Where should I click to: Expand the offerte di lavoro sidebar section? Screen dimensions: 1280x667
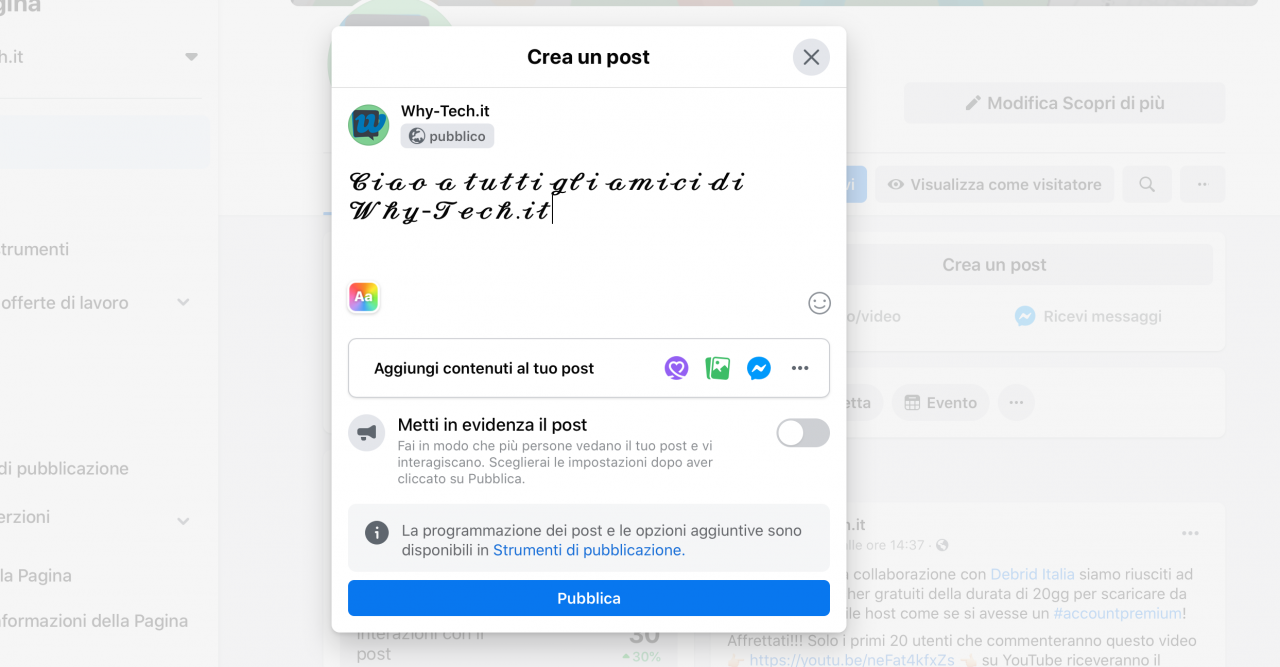tap(183, 302)
